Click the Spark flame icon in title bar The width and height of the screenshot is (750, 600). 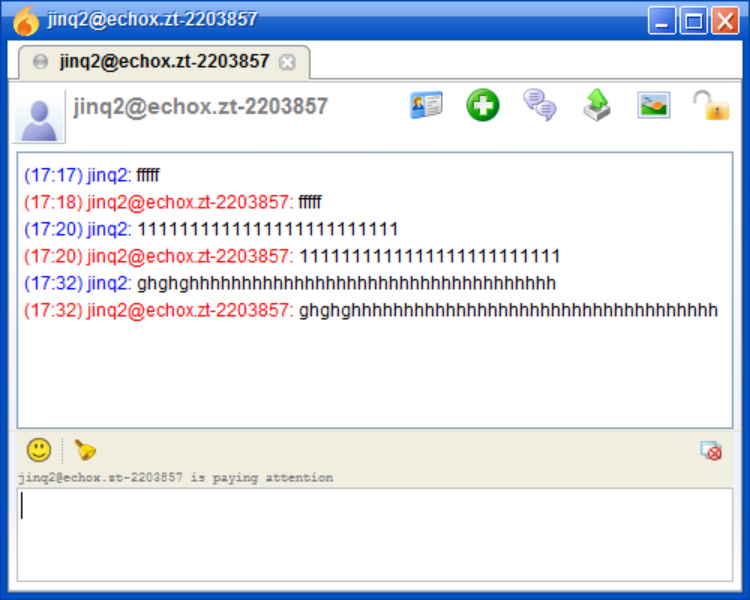[25, 21]
